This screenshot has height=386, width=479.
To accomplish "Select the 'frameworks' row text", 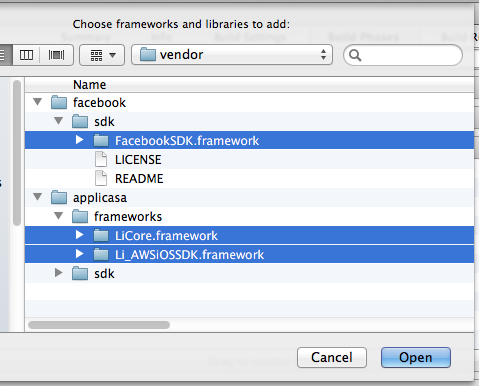I will (128, 217).
